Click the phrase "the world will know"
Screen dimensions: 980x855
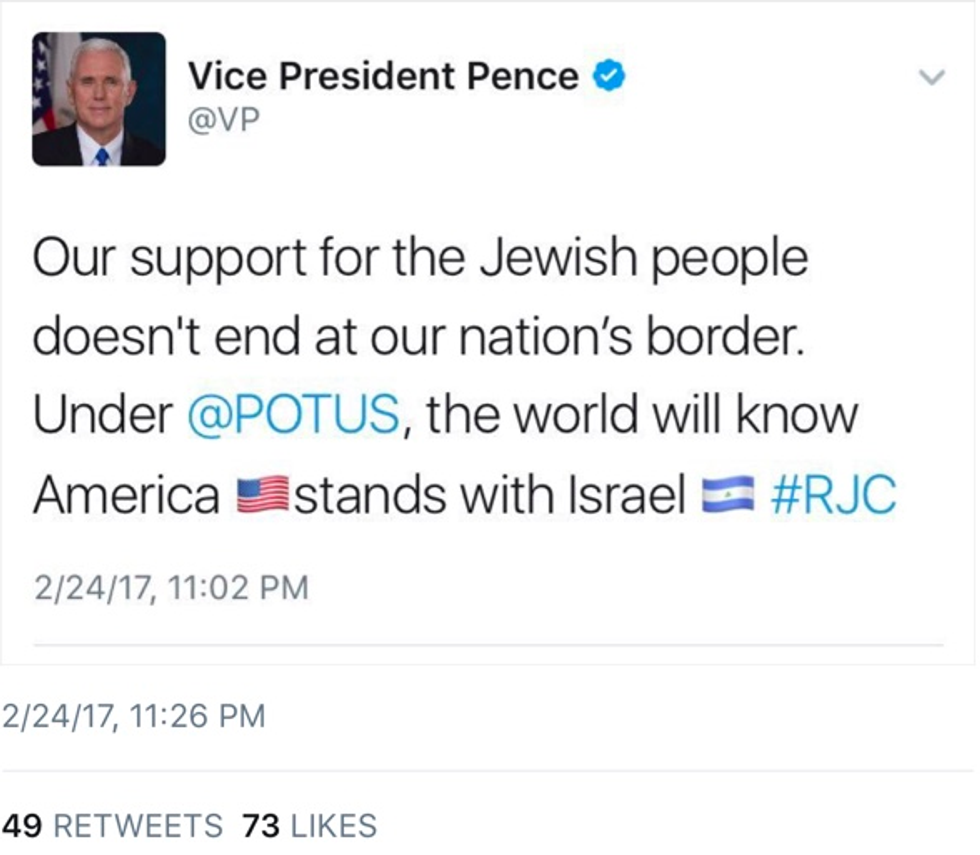point(642,415)
